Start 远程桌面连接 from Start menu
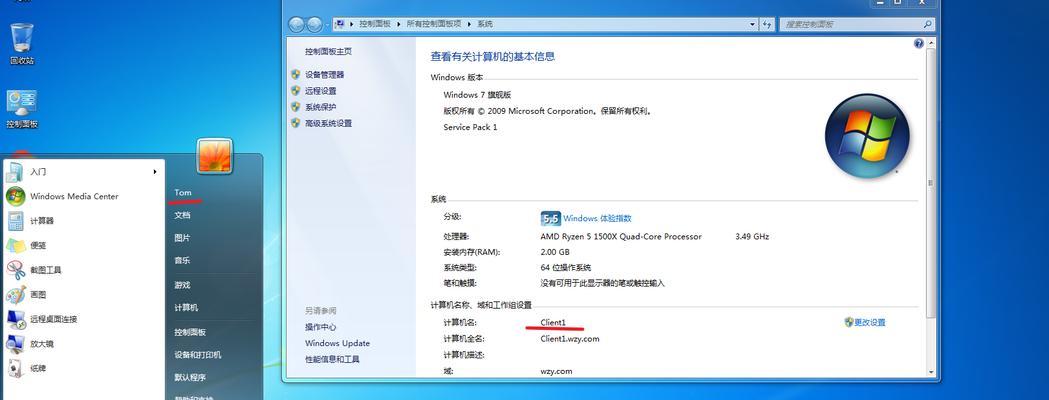 pos(54,319)
